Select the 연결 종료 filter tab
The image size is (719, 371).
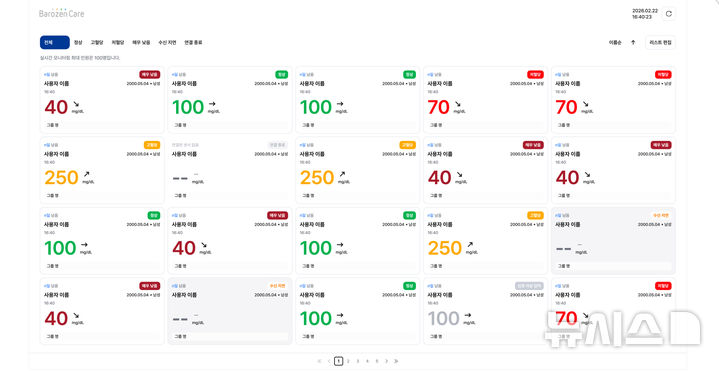tap(193, 42)
